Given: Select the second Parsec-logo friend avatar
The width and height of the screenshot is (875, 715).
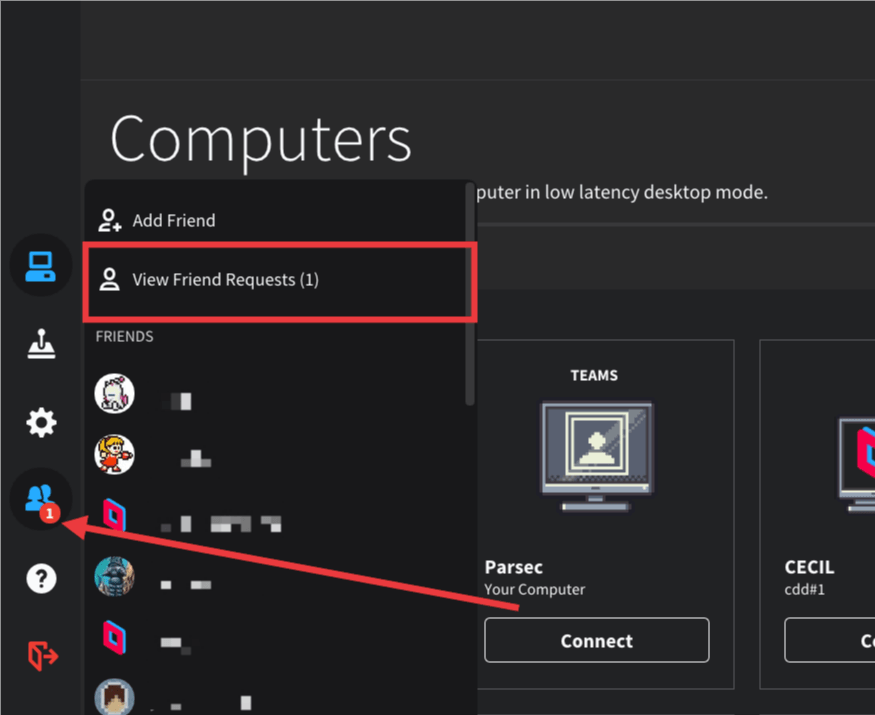Looking at the screenshot, I should 114,637.
